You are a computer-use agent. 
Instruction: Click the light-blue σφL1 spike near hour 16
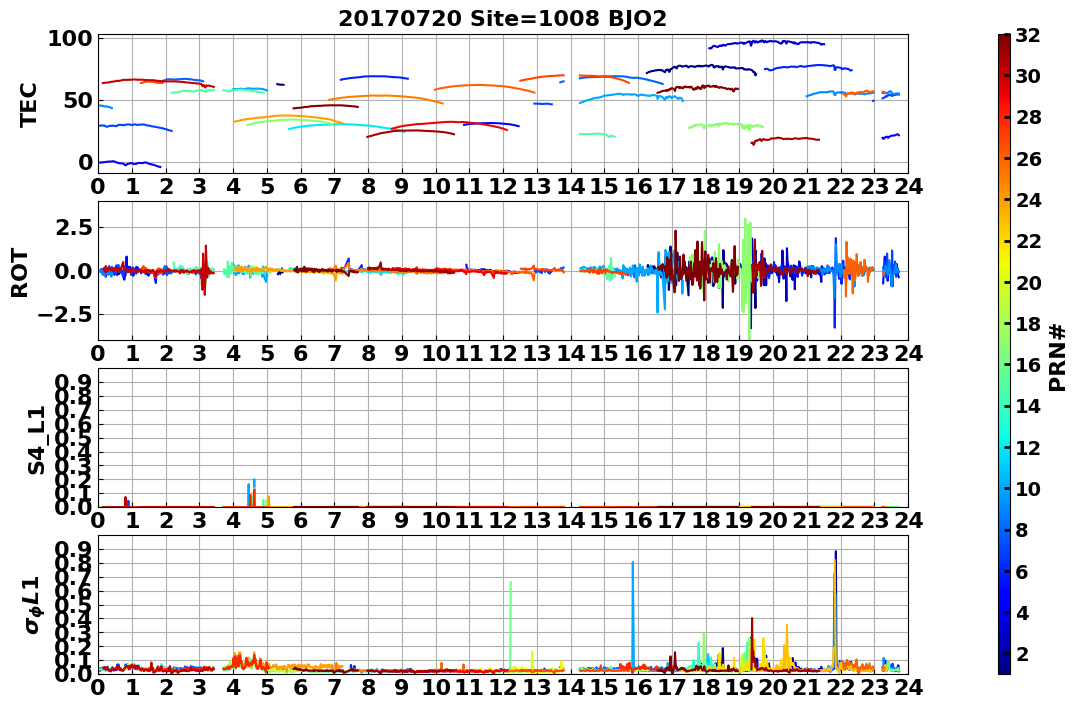(x=633, y=614)
